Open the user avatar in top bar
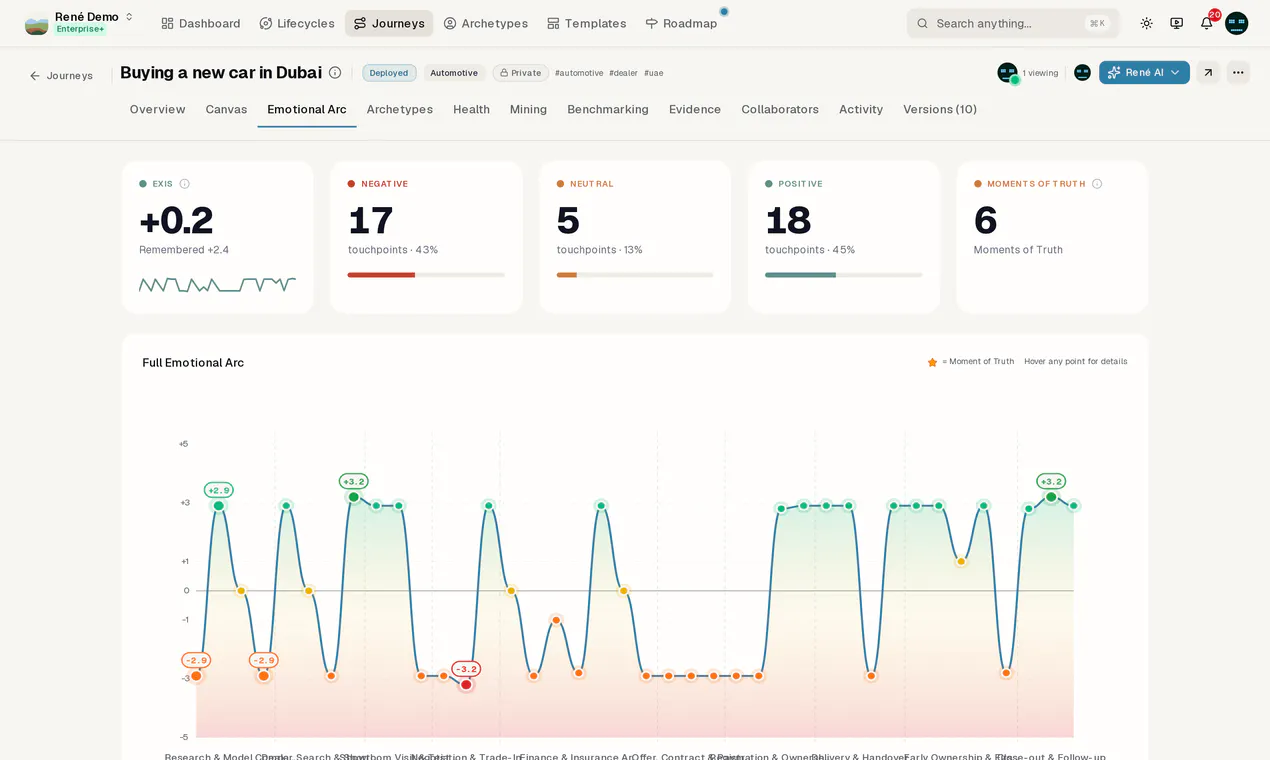1270x760 pixels. pyautogui.click(x=1237, y=23)
